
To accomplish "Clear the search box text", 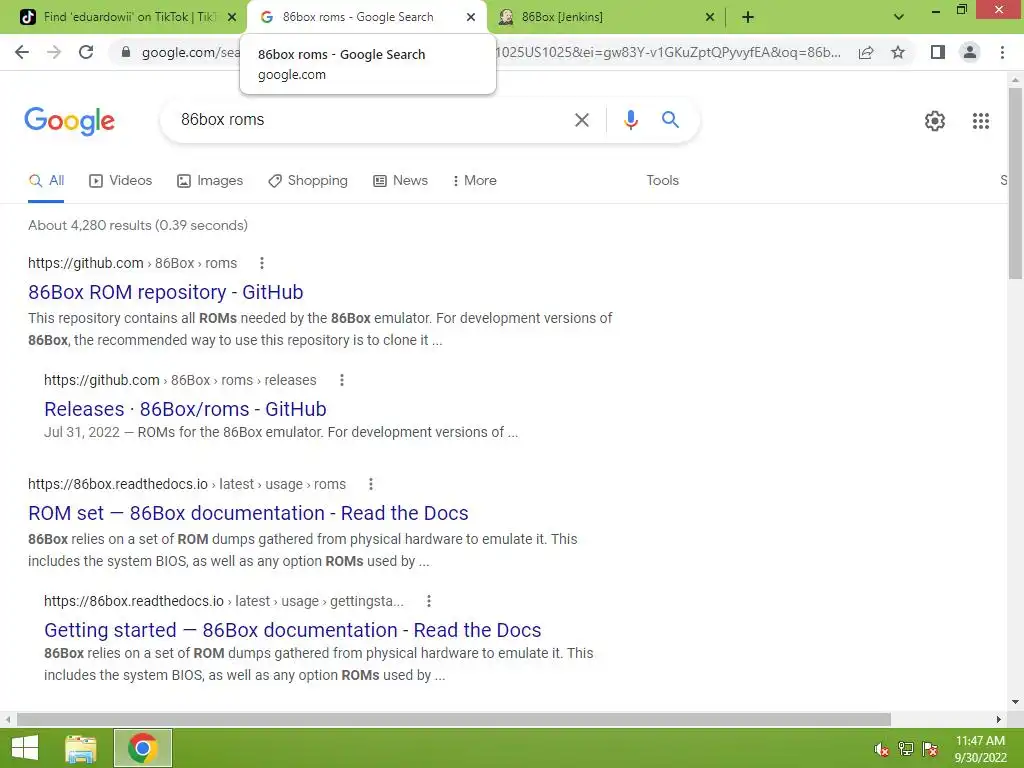I will coord(581,120).
